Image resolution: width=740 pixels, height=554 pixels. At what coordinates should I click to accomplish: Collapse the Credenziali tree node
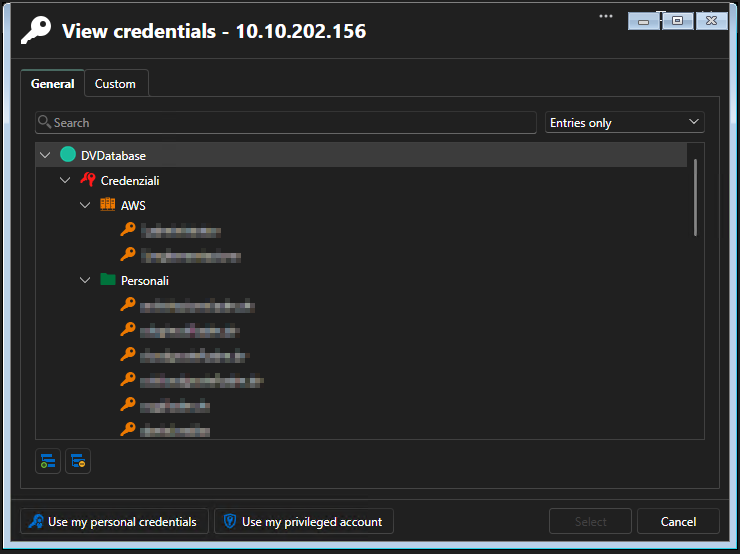pos(65,180)
